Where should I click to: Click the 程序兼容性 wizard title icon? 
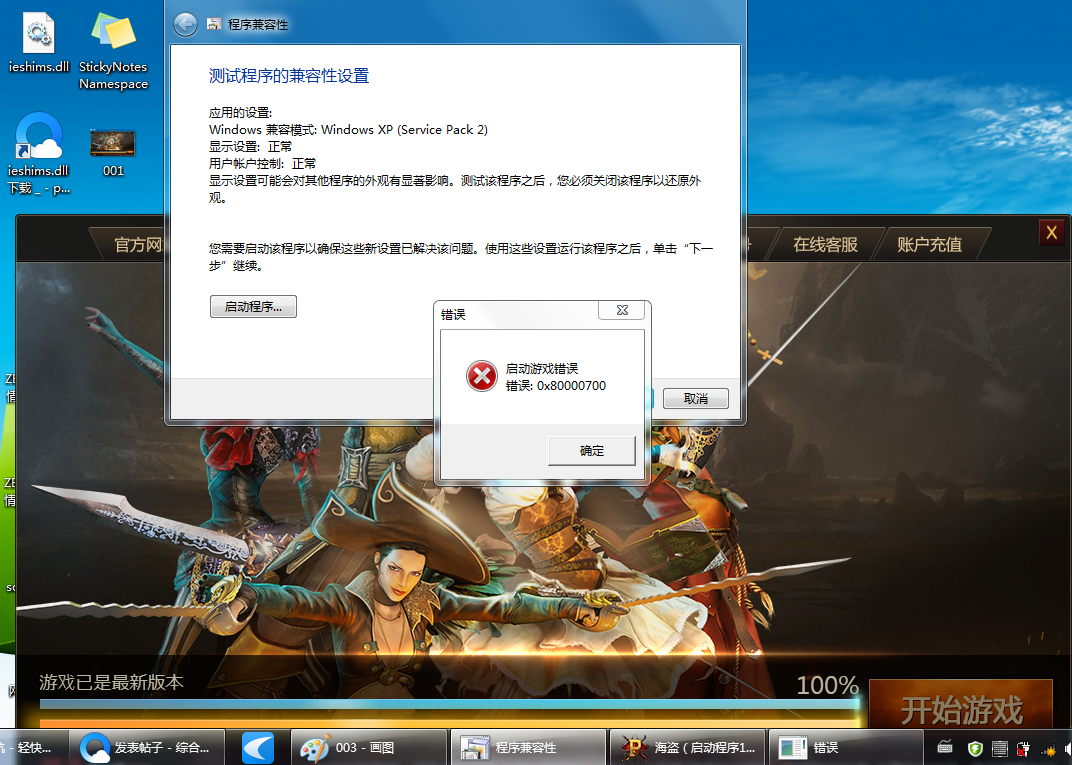point(214,25)
